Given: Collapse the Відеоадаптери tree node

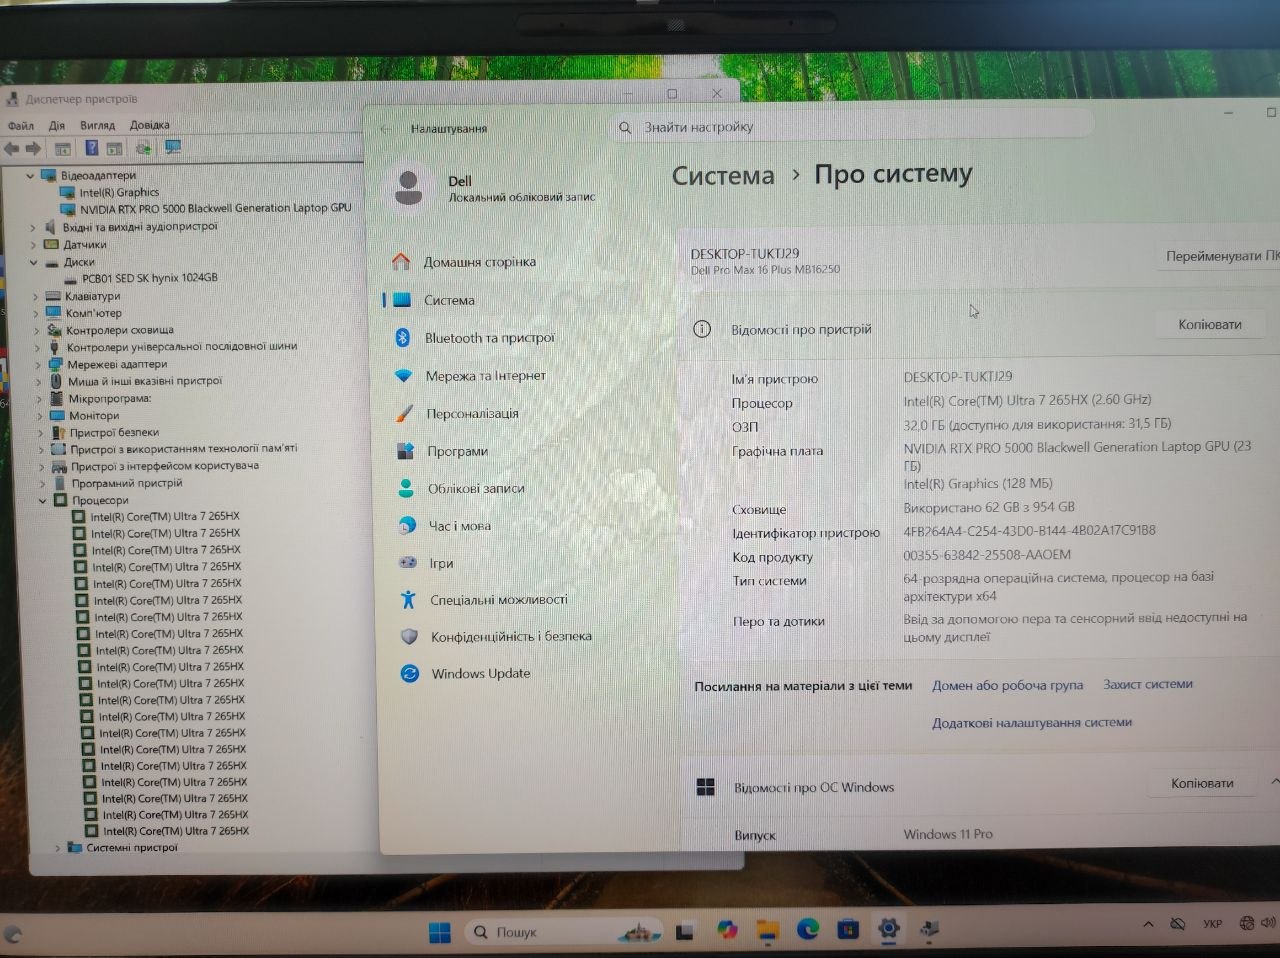Looking at the screenshot, I should 30,175.
